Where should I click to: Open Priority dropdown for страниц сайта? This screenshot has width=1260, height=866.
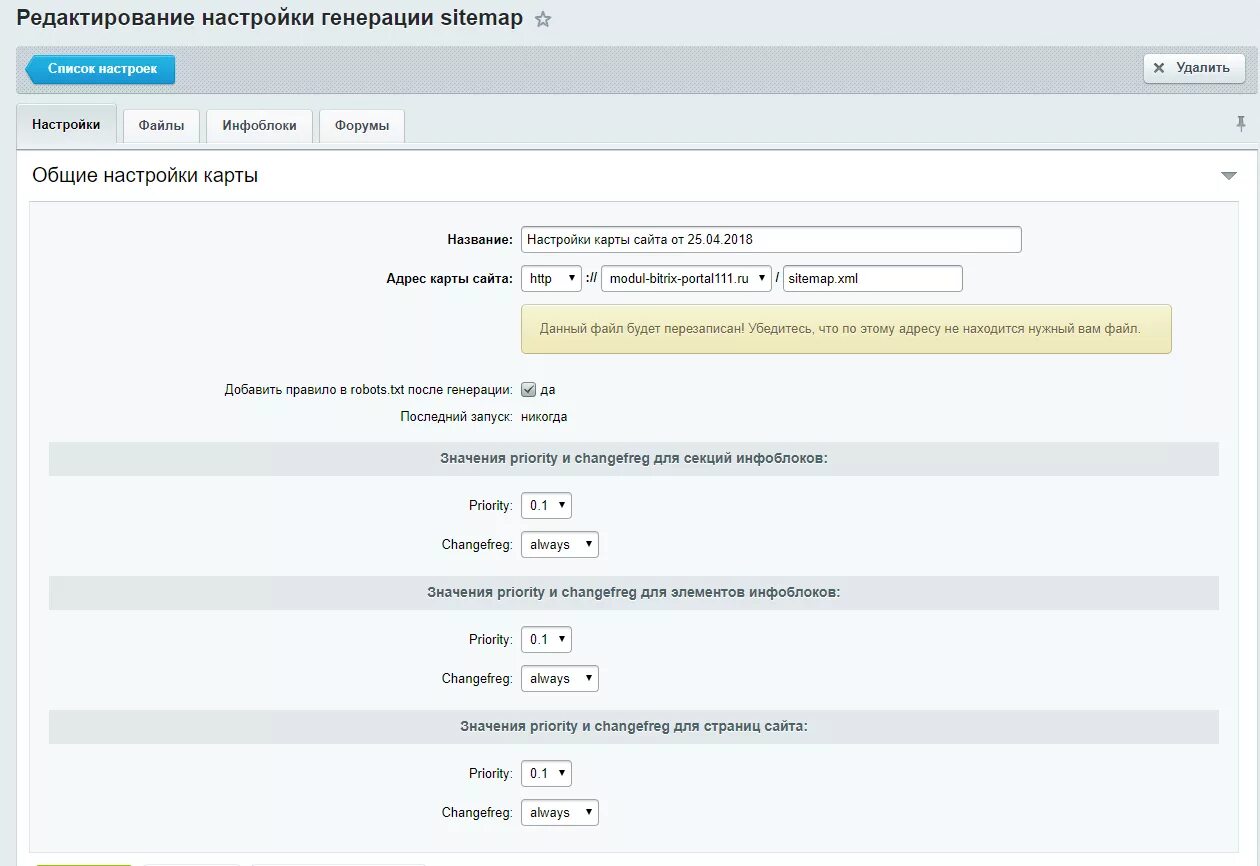click(546, 774)
